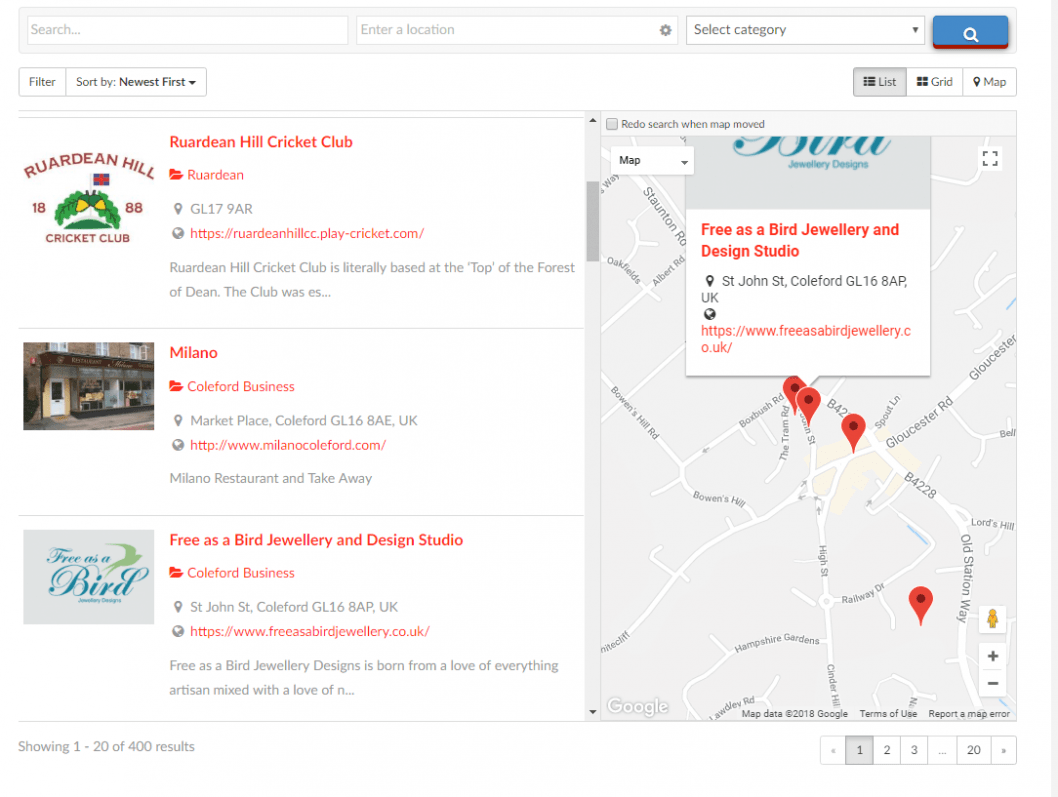This screenshot has width=1058, height=797.
Task: Click Free as a Bird logo thumbnail
Action: tap(88, 577)
